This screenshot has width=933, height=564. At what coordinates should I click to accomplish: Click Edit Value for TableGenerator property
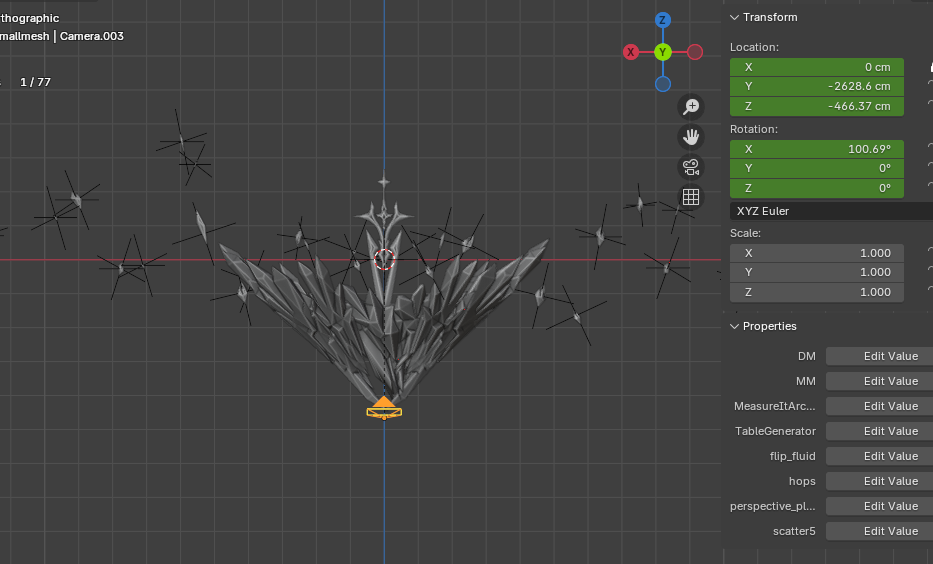pyautogui.click(x=879, y=431)
